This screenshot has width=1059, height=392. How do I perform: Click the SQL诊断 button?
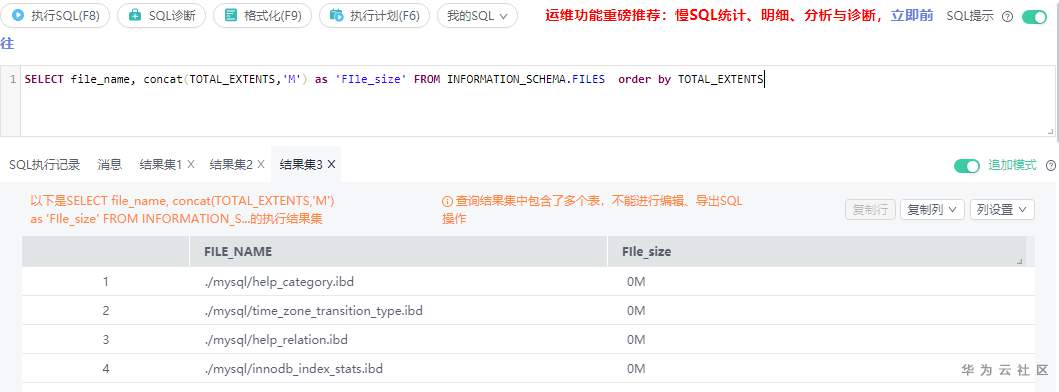(x=161, y=16)
